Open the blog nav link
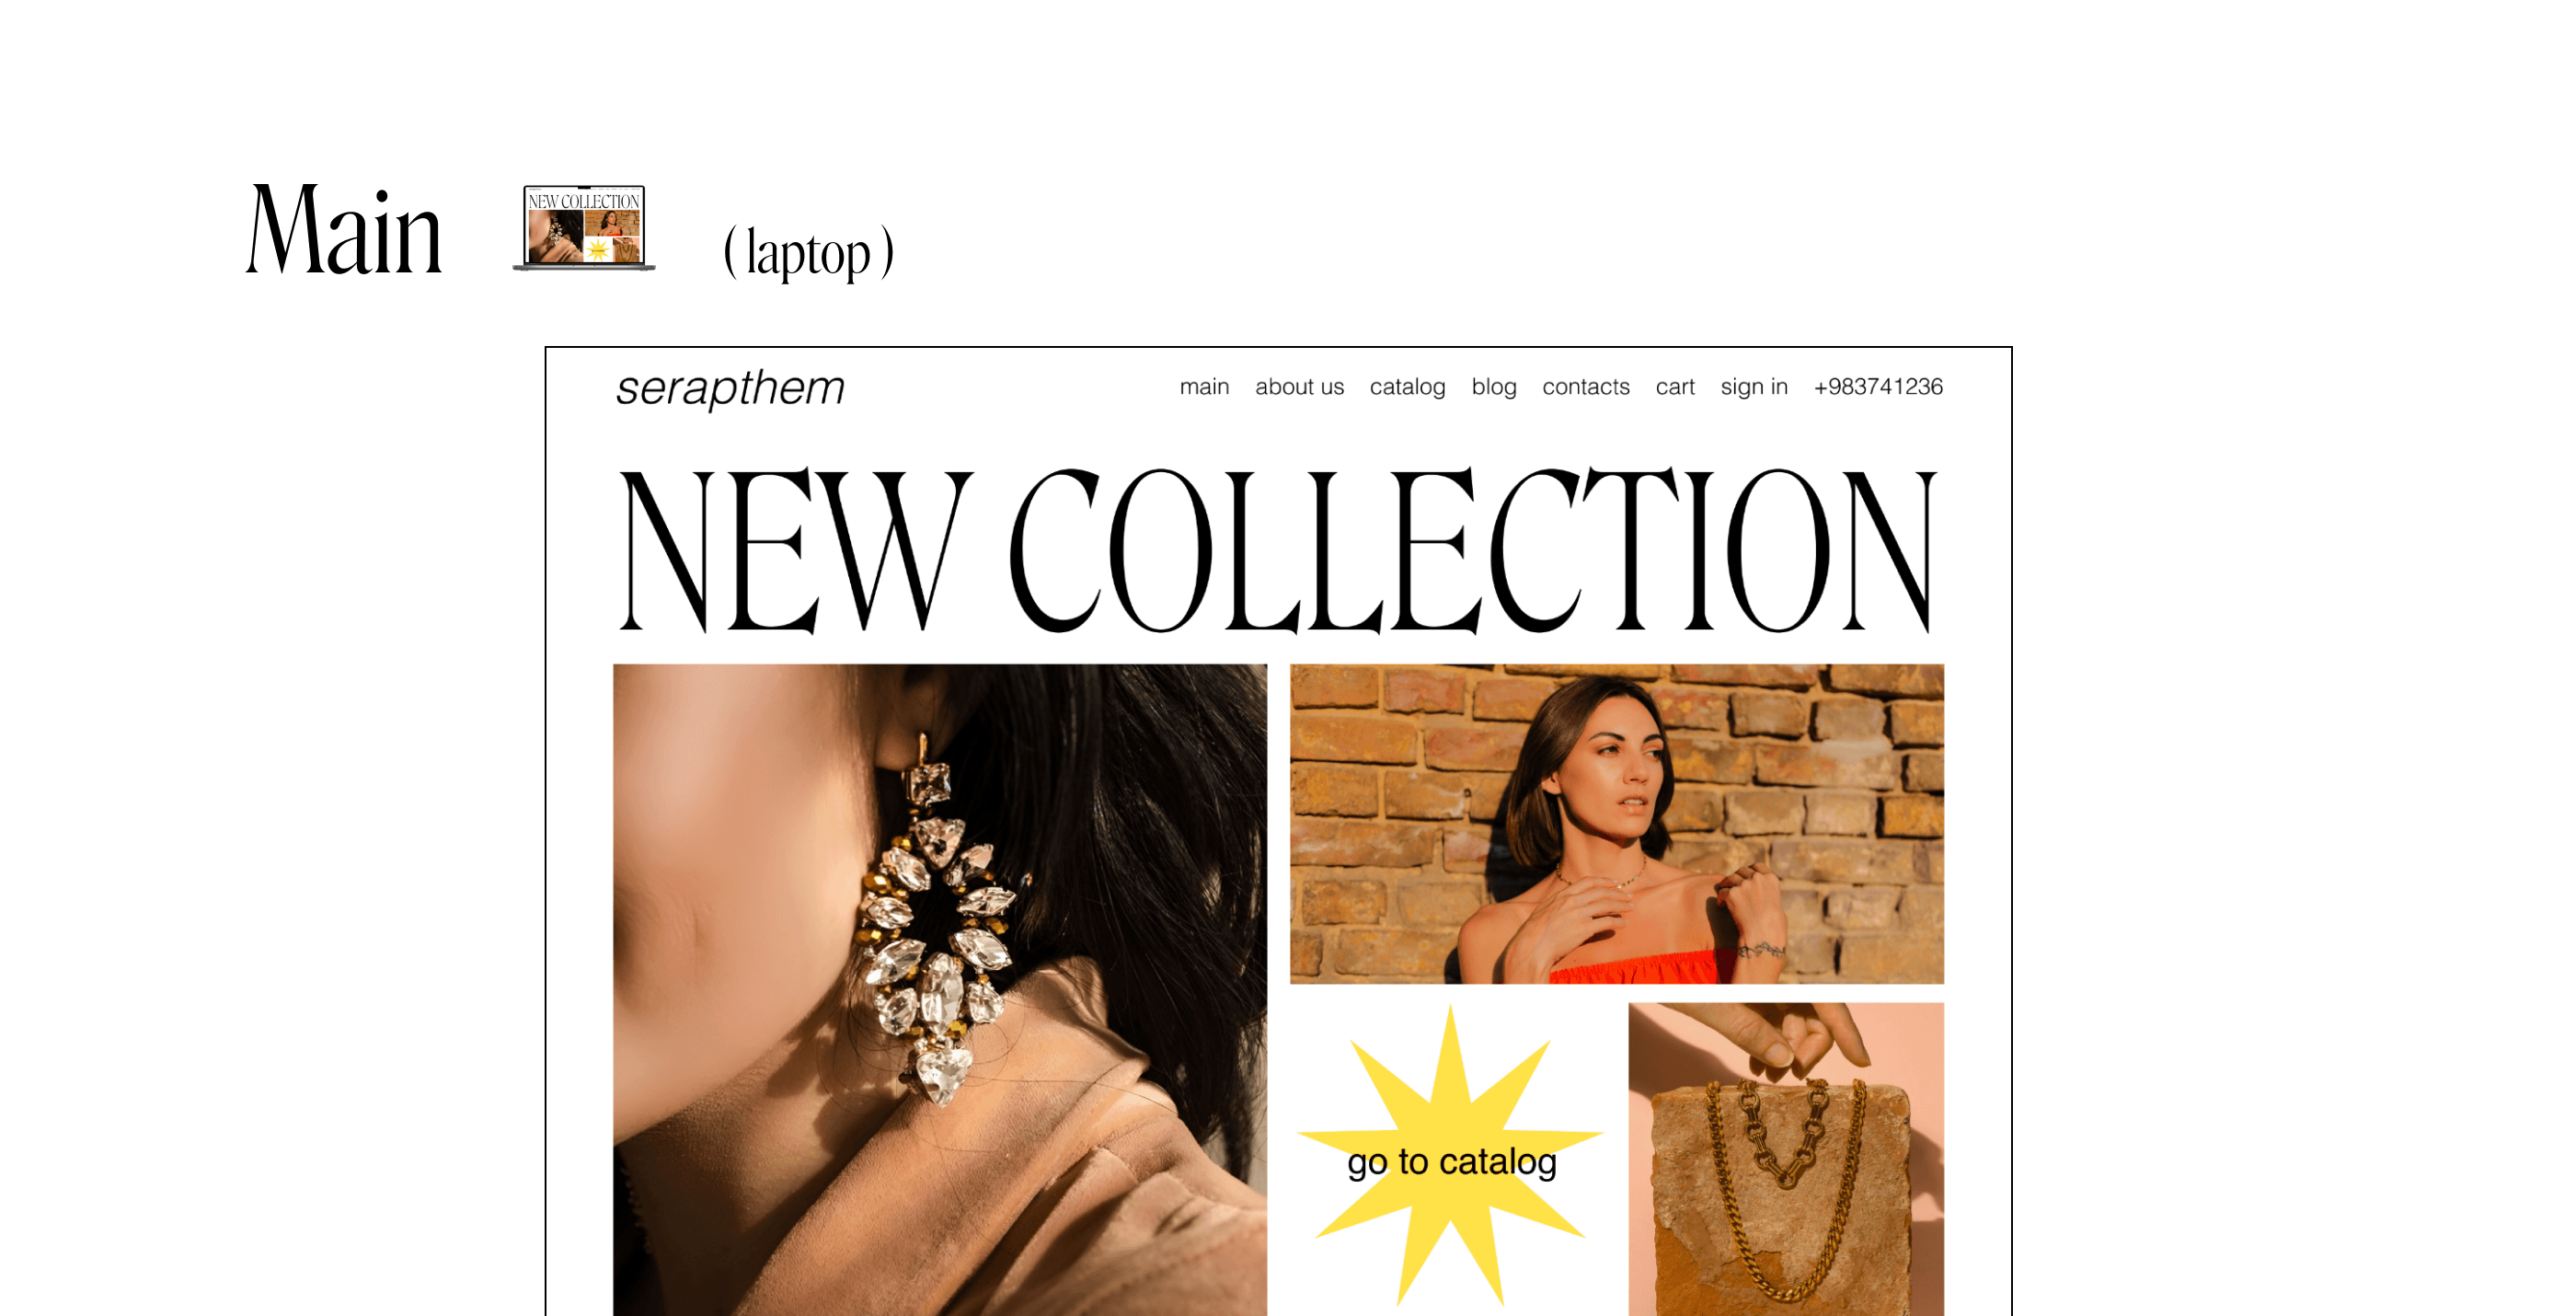2576x1316 pixels. click(1494, 387)
